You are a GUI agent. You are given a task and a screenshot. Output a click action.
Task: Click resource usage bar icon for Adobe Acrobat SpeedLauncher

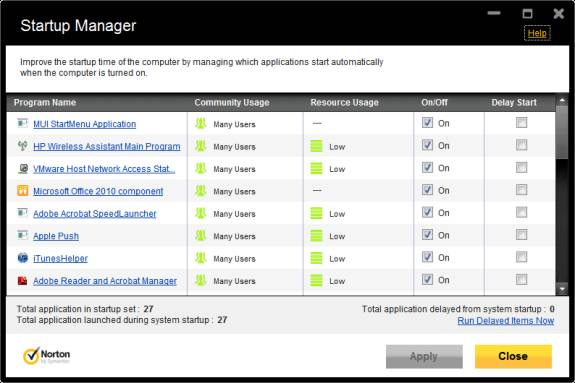[x=316, y=213]
